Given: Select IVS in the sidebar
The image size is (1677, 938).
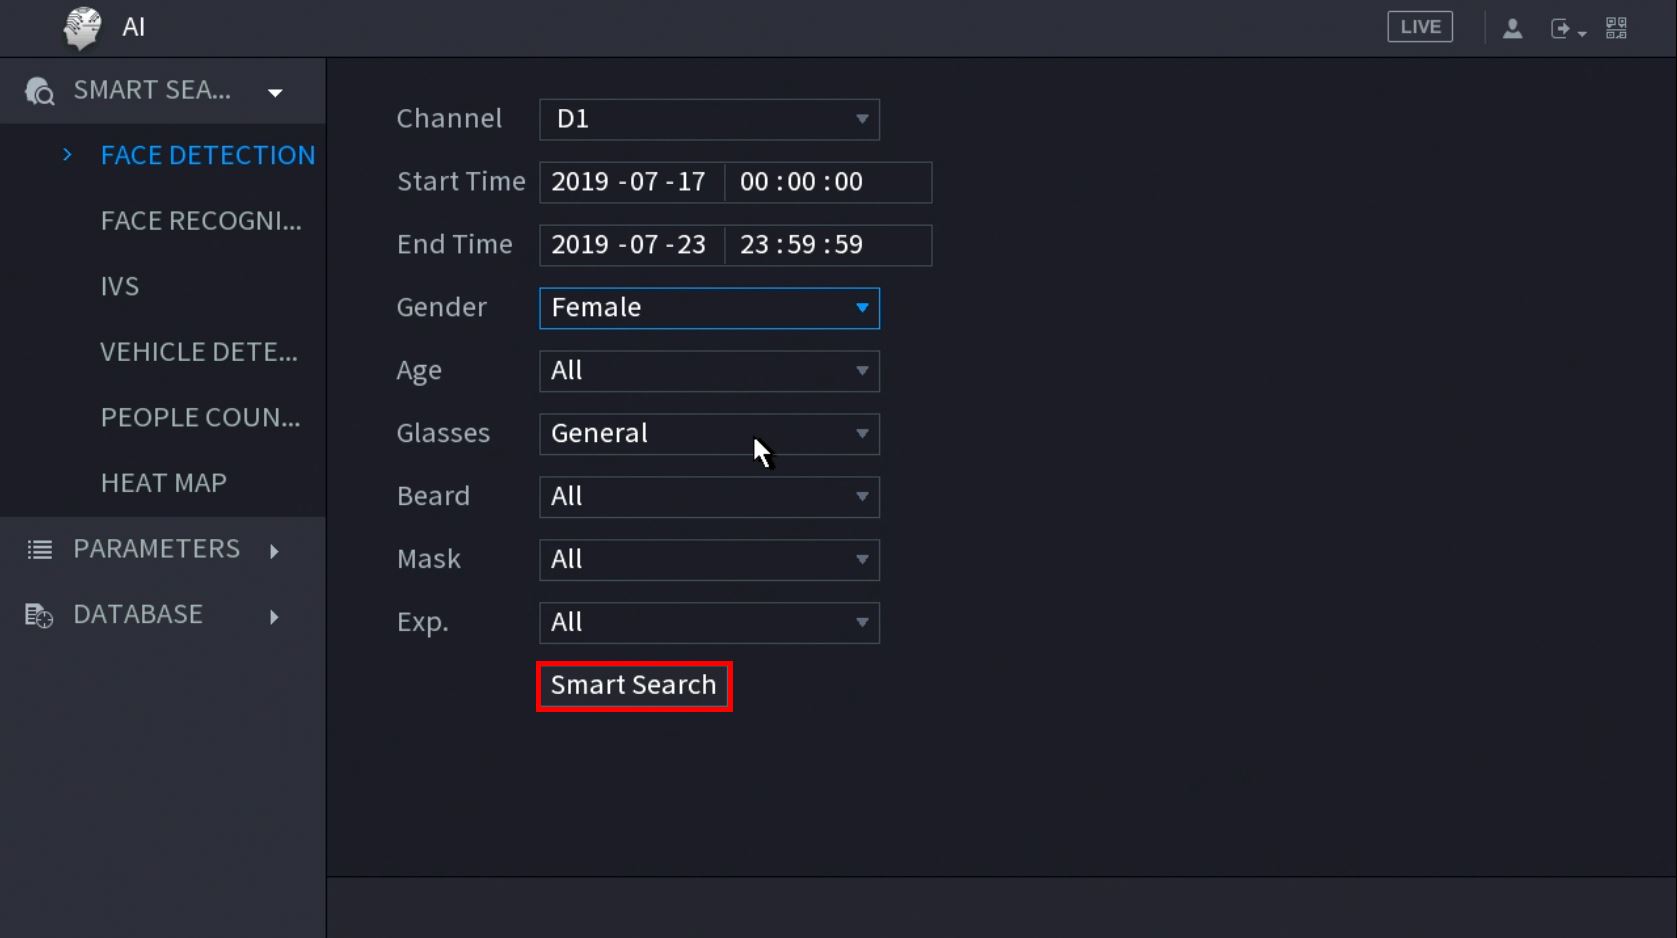Looking at the screenshot, I should (x=120, y=287).
